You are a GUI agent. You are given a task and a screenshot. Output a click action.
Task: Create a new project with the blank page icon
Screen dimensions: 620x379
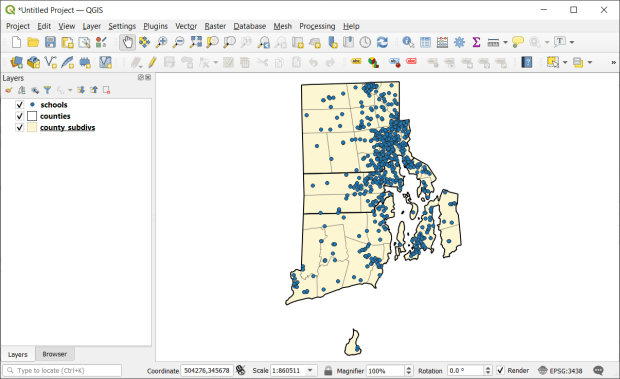click(x=16, y=42)
